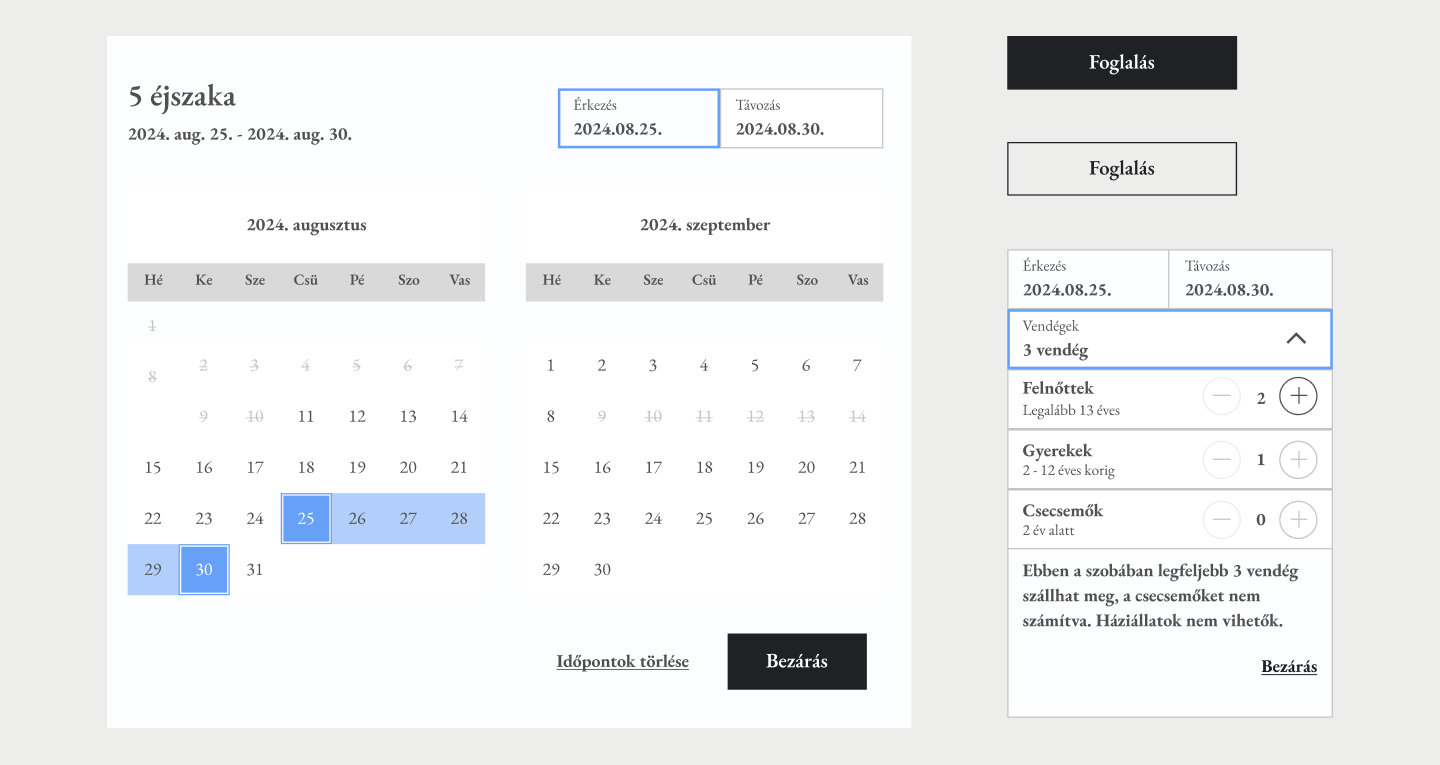Viewport: 1440px width, 765px height.
Task: Click the Időpontok törlése link
Action: pyautogui.click(x=622, y=661)
